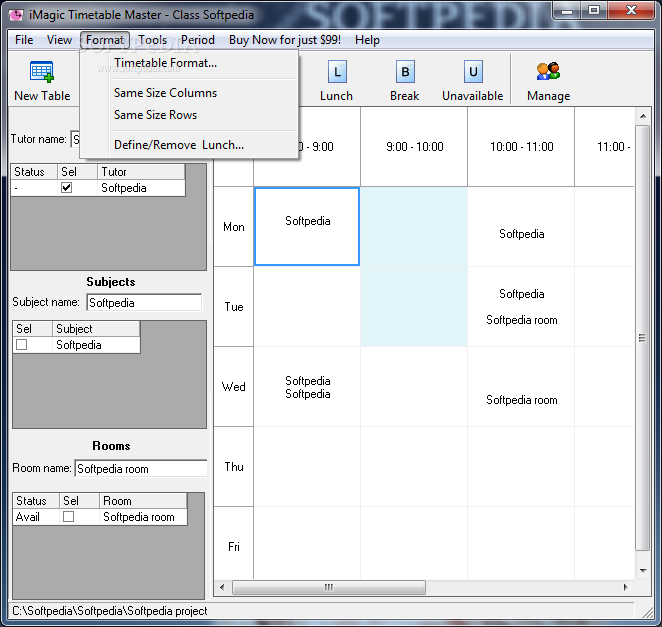Click the Tue row header
The image size is (662, 627).
click(x=233, y=307)
